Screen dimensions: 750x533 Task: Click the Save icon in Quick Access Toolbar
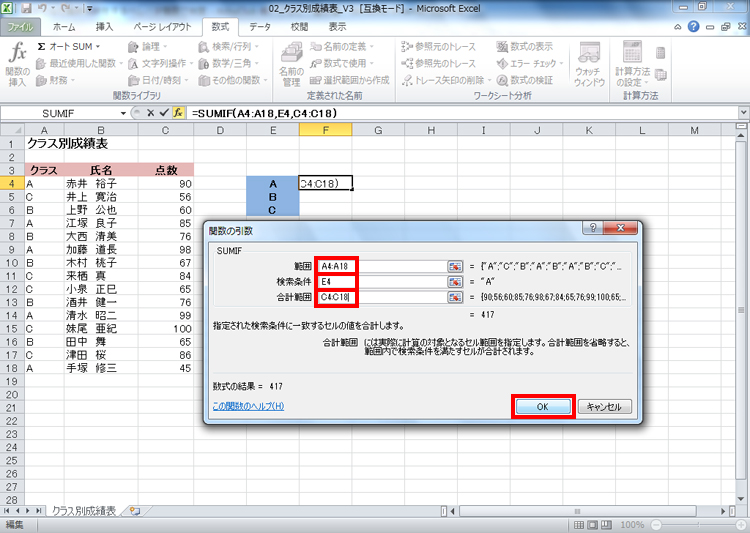click(x=26, y=8)
